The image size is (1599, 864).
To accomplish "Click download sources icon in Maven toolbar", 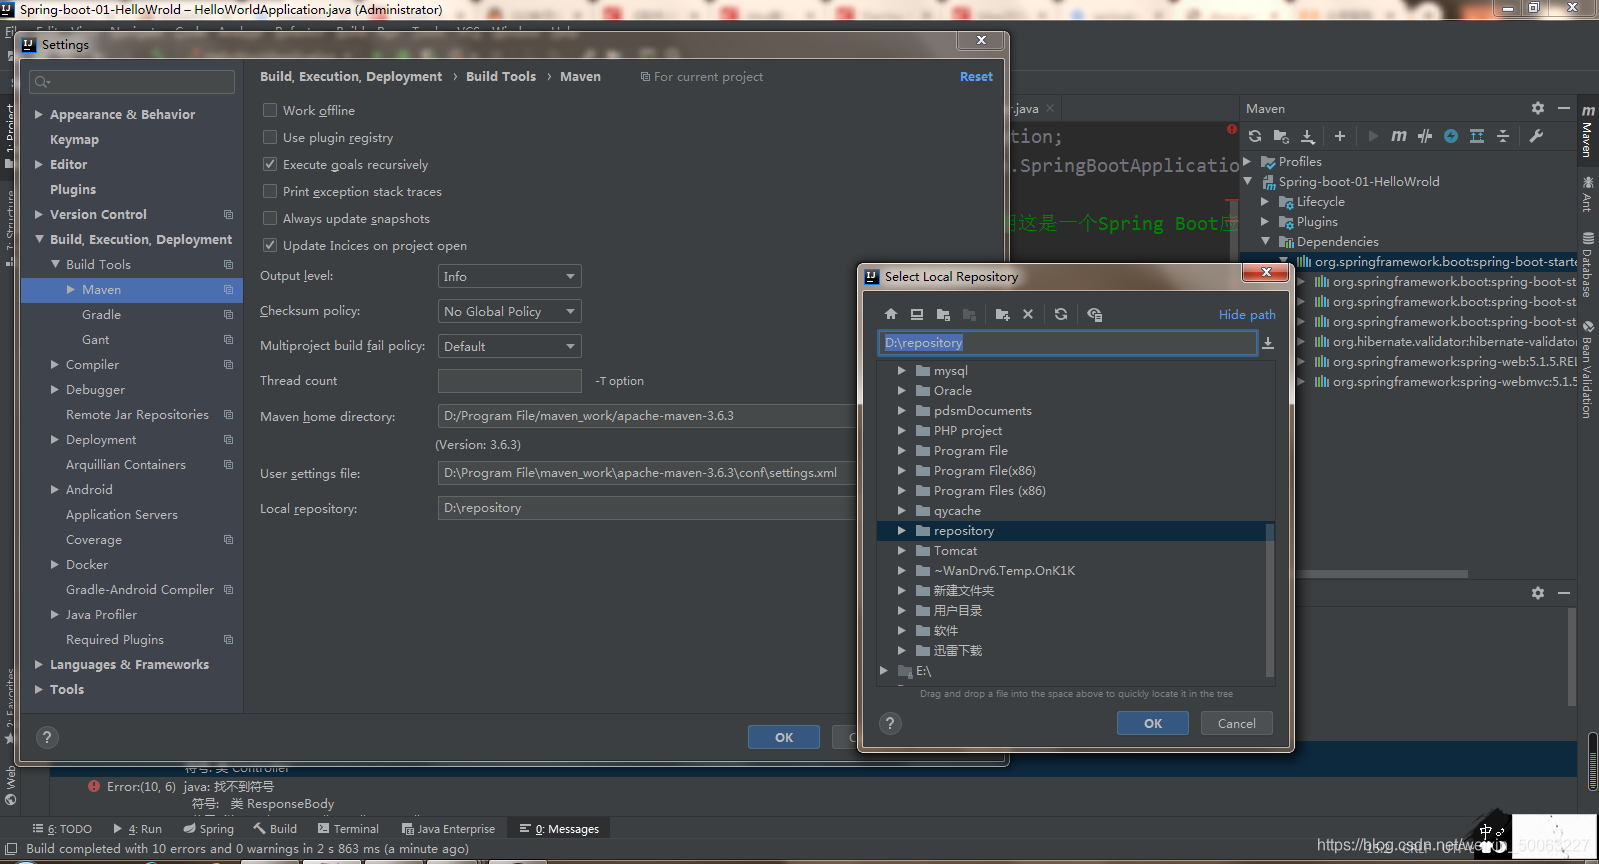I will pos(1307,136).
